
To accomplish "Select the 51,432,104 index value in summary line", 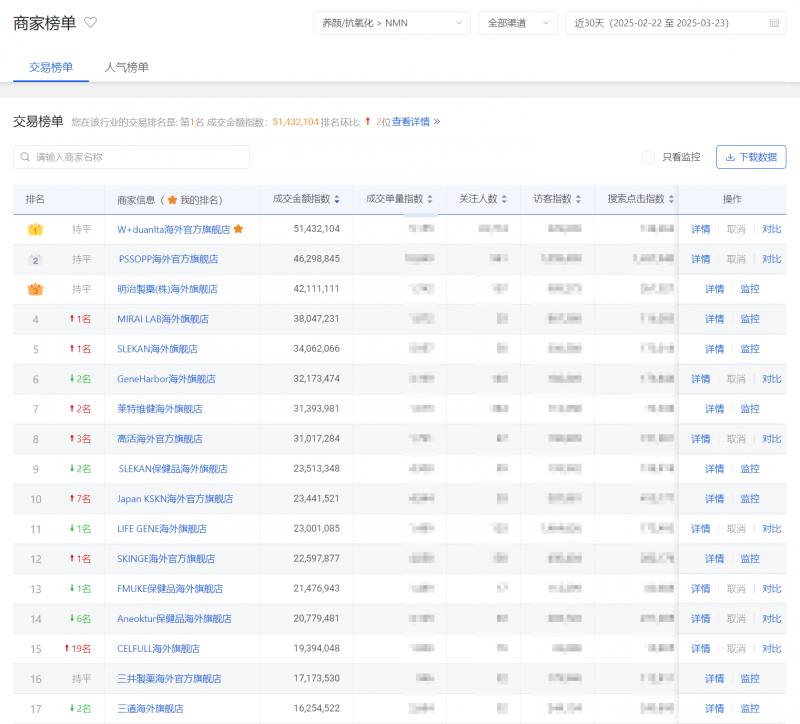I will click(x=295, y=122).
